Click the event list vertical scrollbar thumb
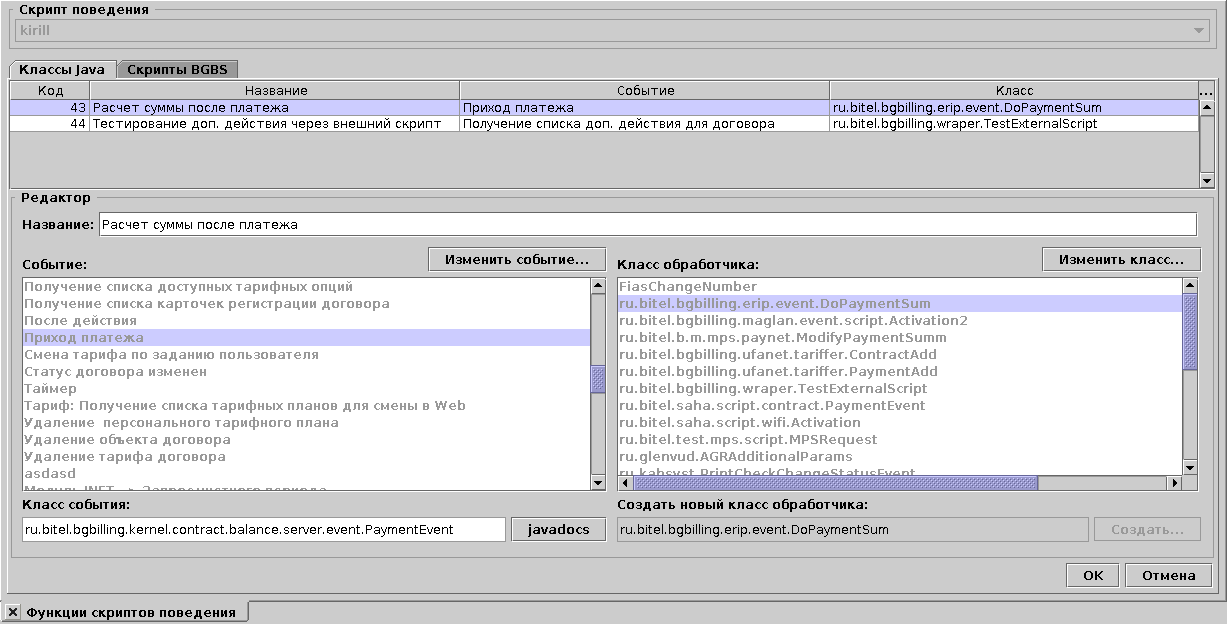This screenshot has width=1227, height=624. [x=598, y=379]
